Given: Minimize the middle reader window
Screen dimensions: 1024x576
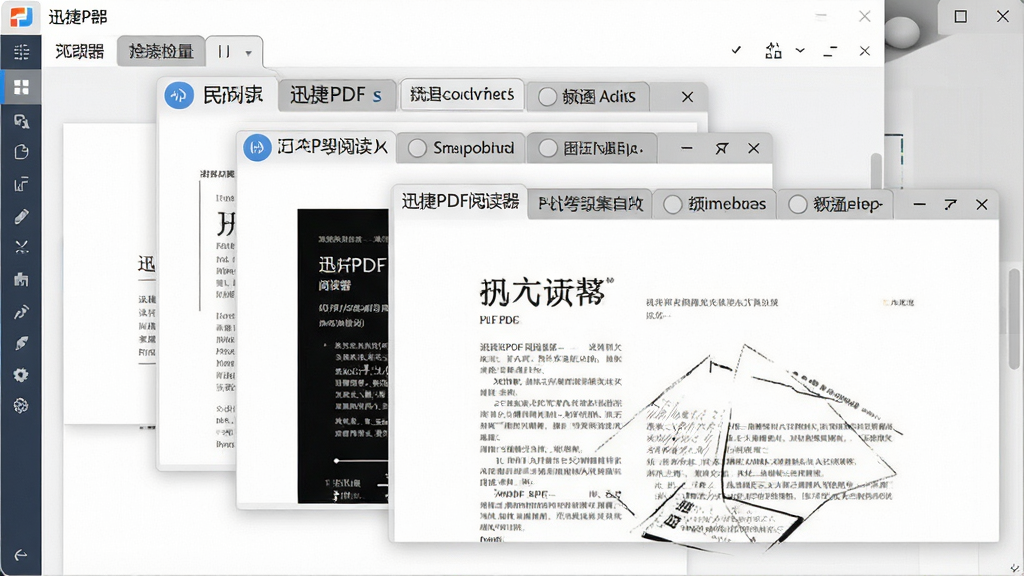Looking at the screenshot, I should click(x=686, y=148).
